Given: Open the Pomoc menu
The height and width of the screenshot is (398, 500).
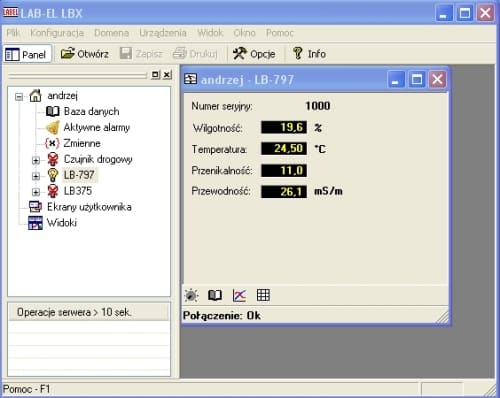Looking at the screenshot, I should [280, 33].
